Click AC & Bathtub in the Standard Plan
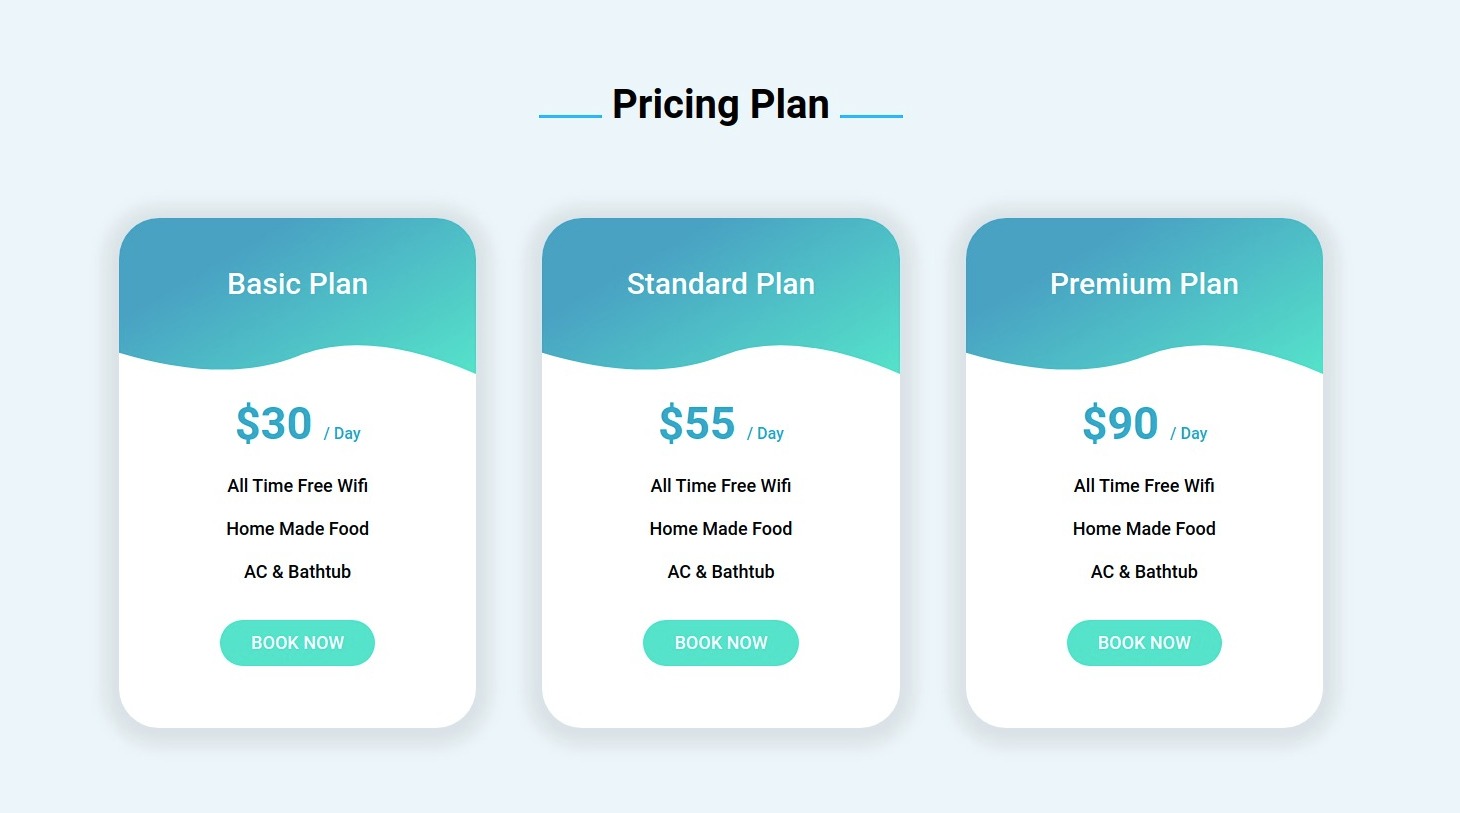This screenshot has width=1460, height=813. click(x=721, y=572)
